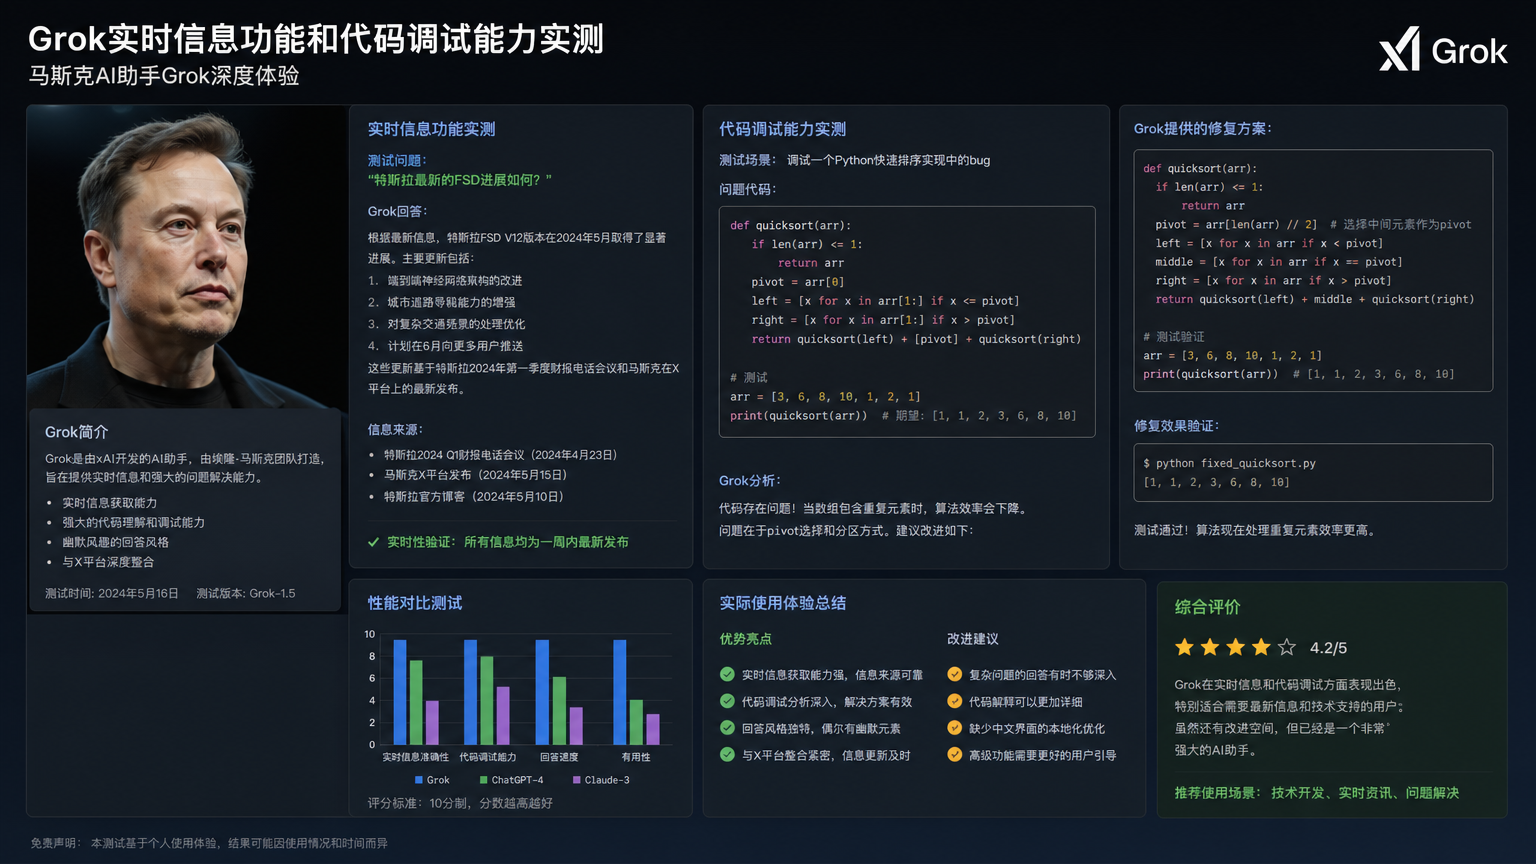The height and width of the screenshot is (864, 1536).
Task: Click the 4.2/5 rating score
Action: pos(1328,648)
